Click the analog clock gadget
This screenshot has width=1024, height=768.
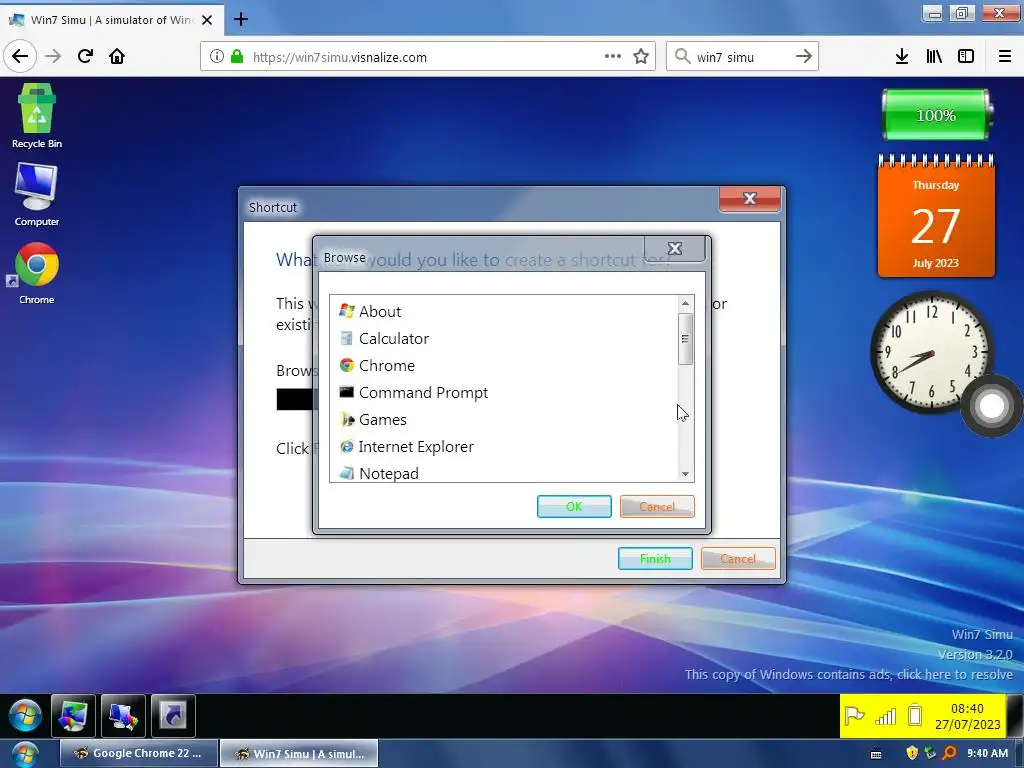click(932, 353)
